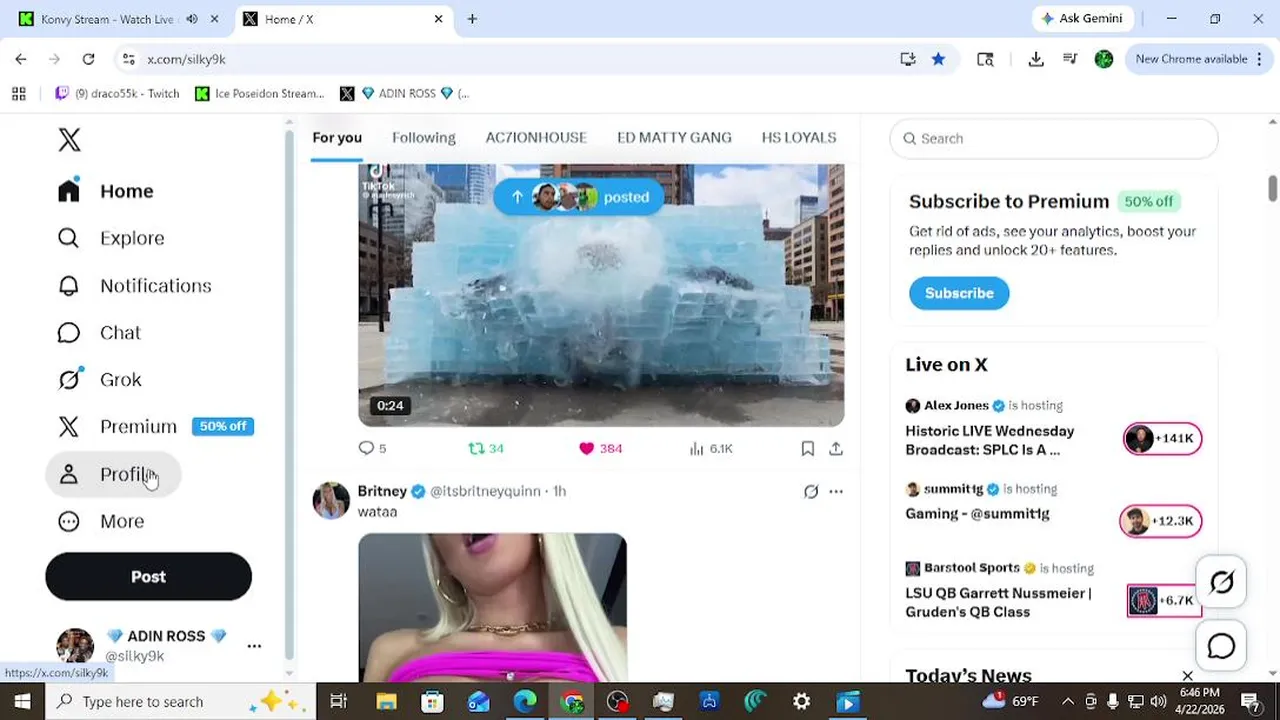The image size is (1280, 720).
Task: Close the Home / X browser tab
Action: [x=438, y=19]
